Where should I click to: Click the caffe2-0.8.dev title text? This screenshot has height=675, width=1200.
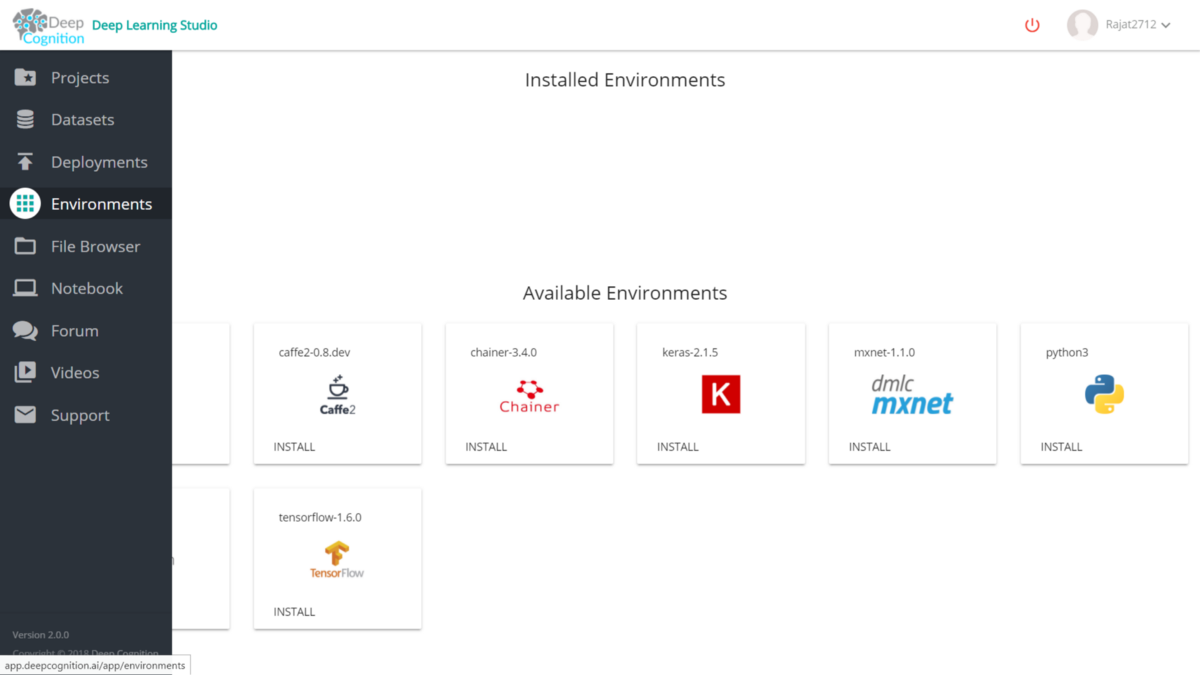coord(314,353)
